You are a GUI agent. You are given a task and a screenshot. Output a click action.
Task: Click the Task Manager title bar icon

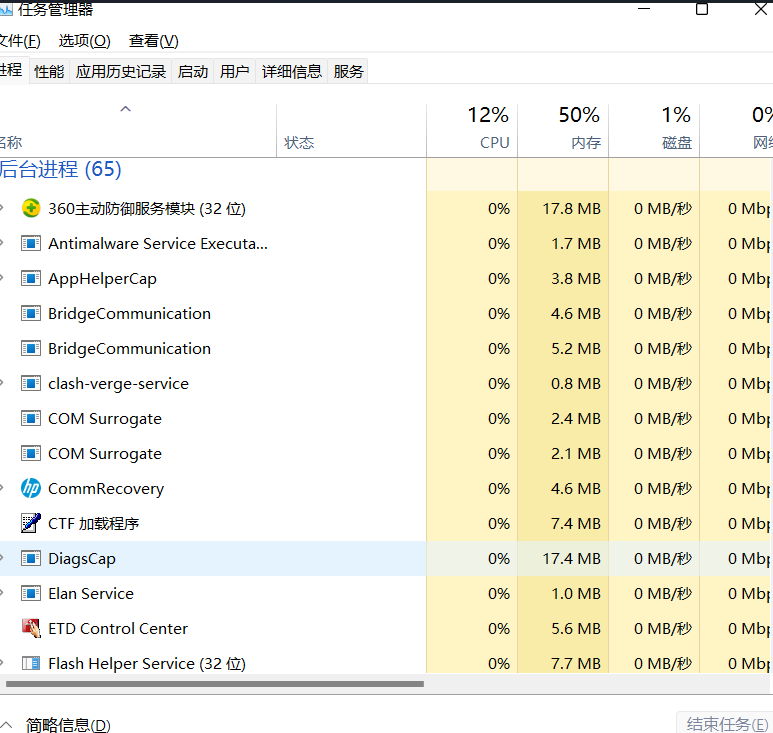tap(6, 9)
